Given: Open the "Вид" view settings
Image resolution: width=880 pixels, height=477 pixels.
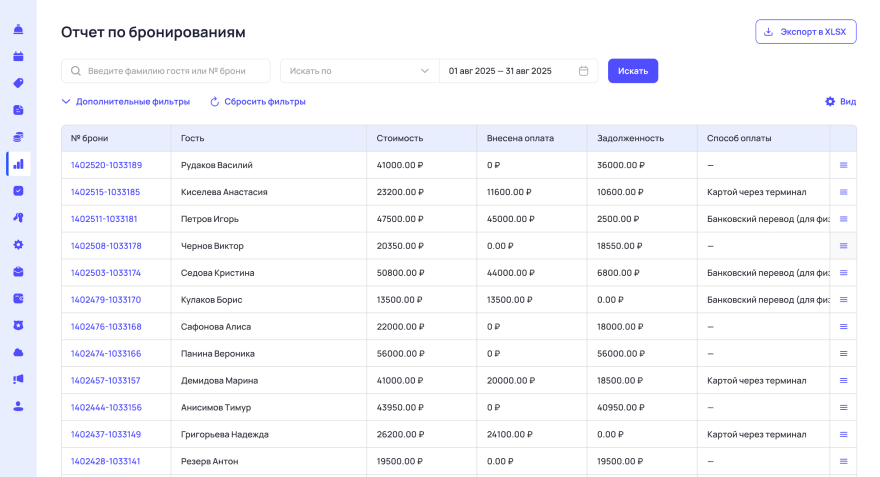Looking at the screenshot, I should [x=840, y=102].
